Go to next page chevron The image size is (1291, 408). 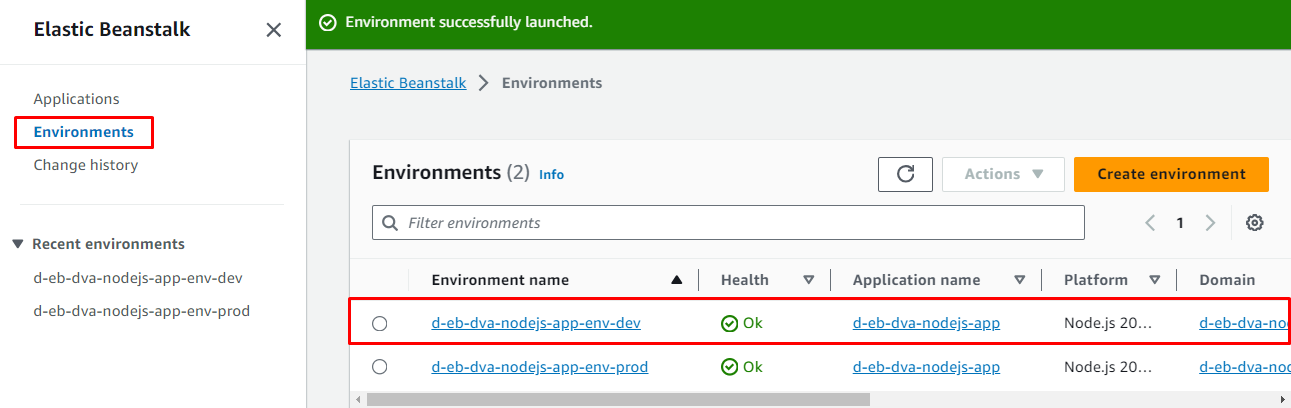click(1210, 223)
